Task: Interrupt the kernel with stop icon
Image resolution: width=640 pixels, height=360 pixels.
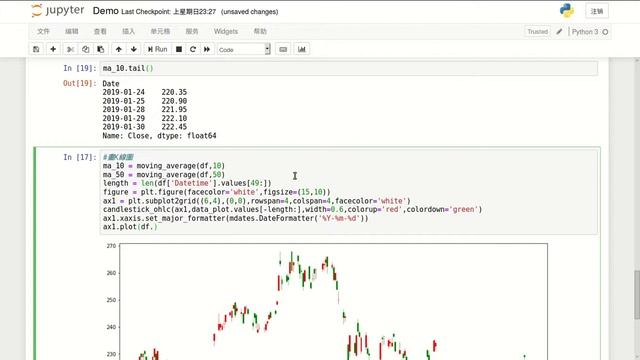Action: [179, 49]
